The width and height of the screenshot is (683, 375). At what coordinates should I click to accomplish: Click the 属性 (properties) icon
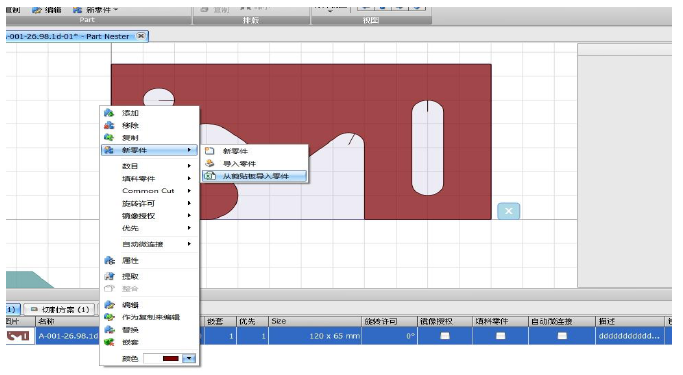(109, 260)
